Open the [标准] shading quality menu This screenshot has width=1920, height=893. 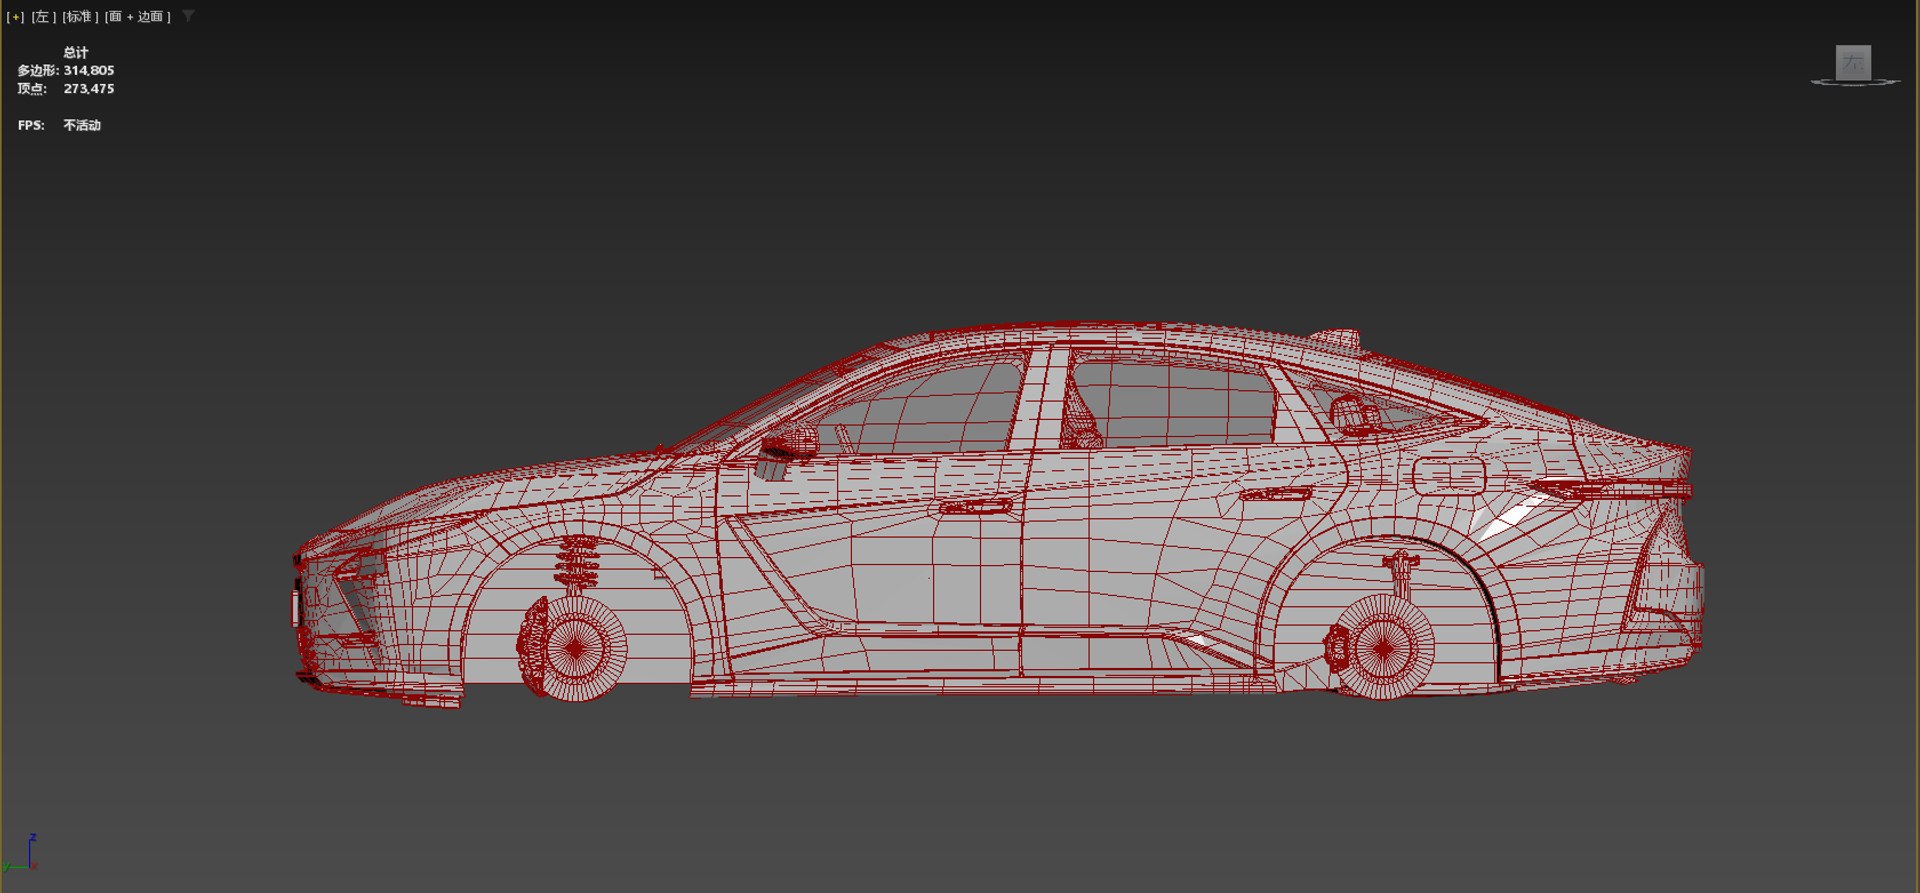click(x=80, y=17)
